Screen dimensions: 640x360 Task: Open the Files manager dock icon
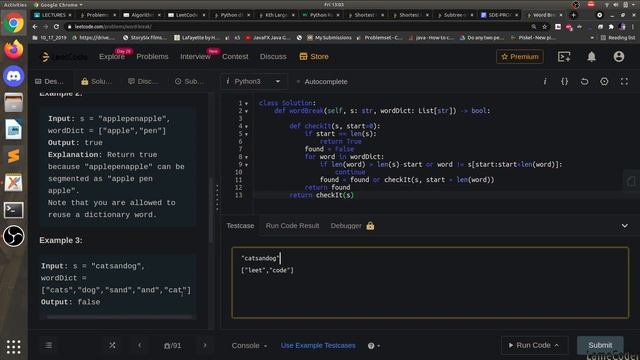pos(13,102)
